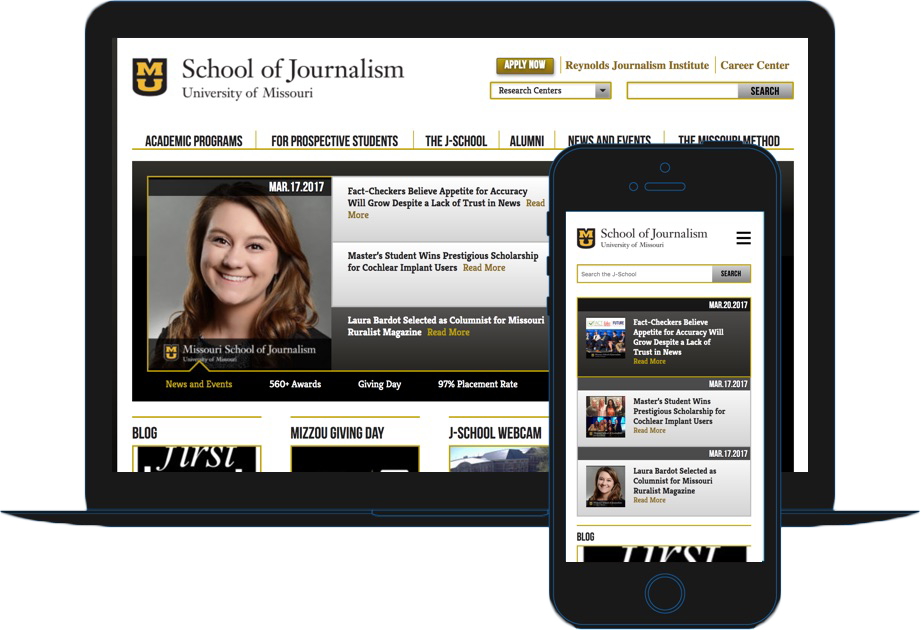
Task: Tap Read More under phone's Cochlear Implant story
Action: point(650,431)
